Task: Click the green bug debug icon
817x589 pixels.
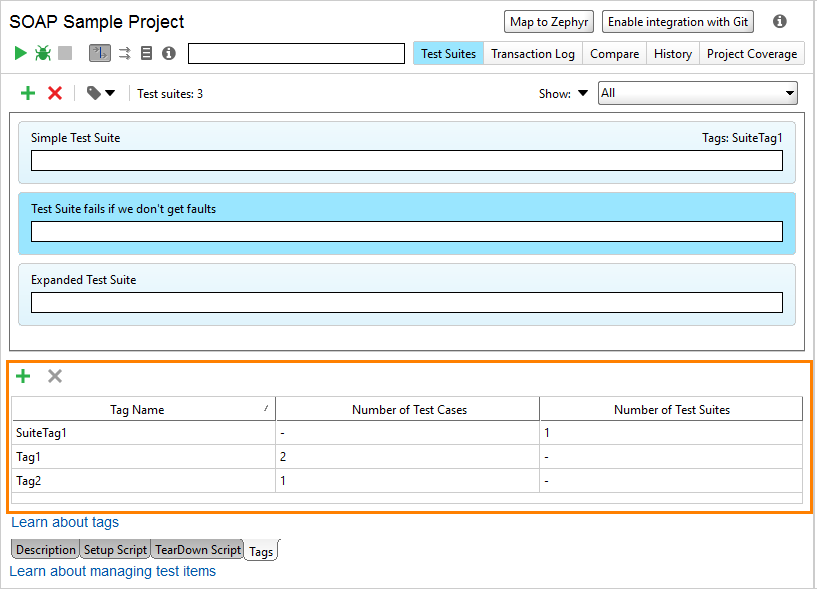Action: point(43,53)
